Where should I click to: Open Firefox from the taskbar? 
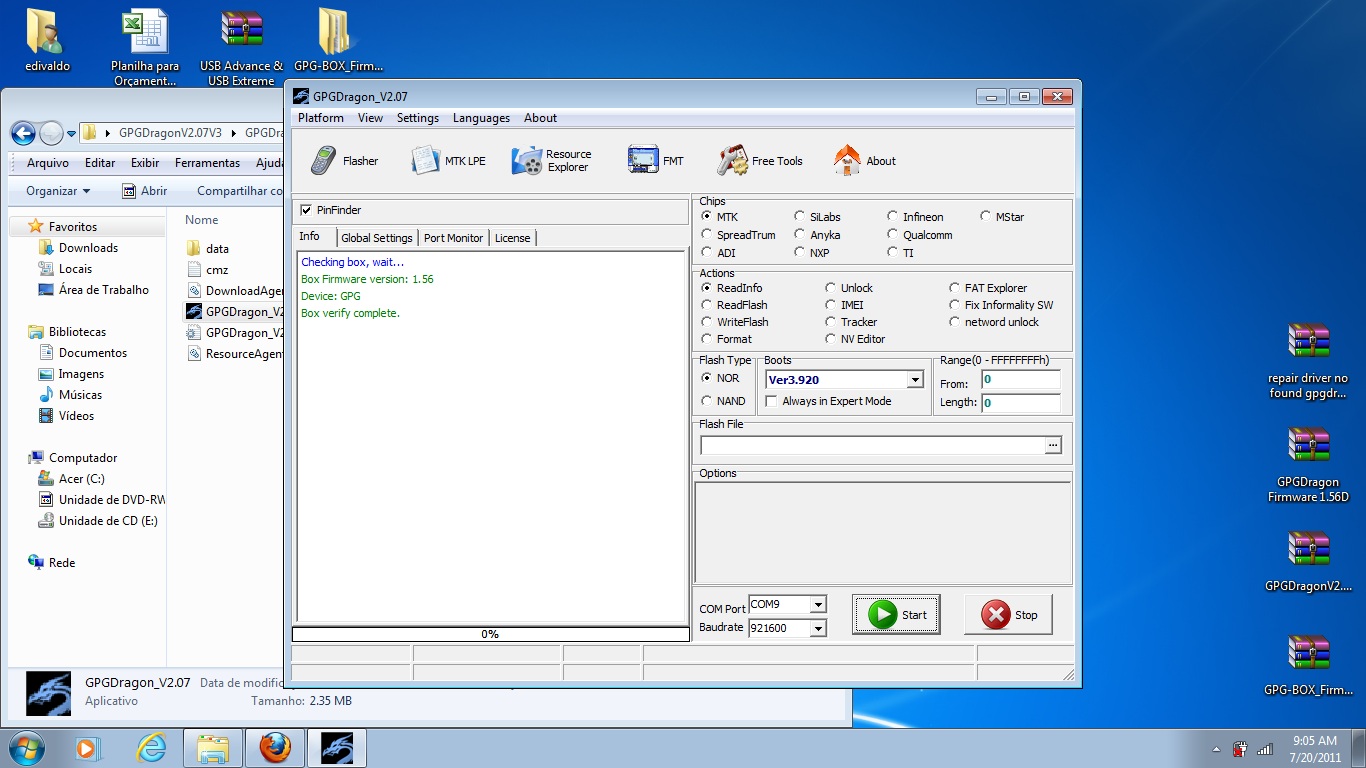[x=275, y=748]
